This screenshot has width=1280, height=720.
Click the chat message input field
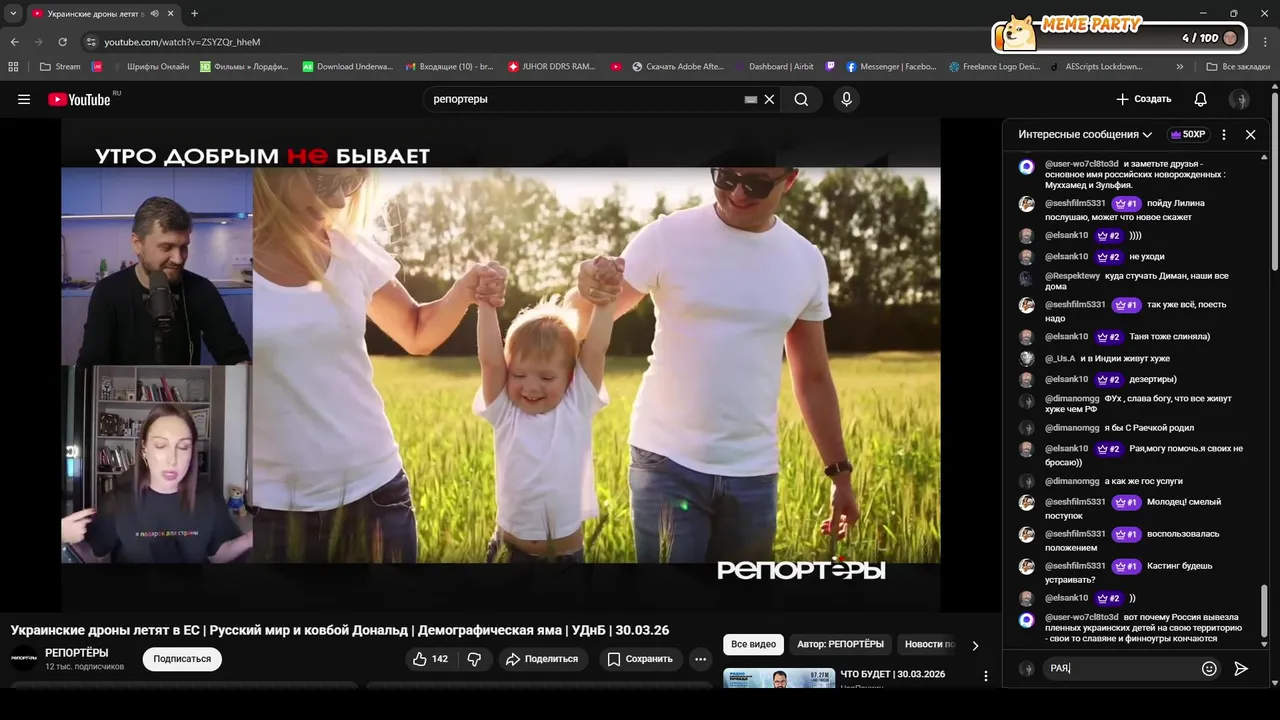coord(1120,668)
